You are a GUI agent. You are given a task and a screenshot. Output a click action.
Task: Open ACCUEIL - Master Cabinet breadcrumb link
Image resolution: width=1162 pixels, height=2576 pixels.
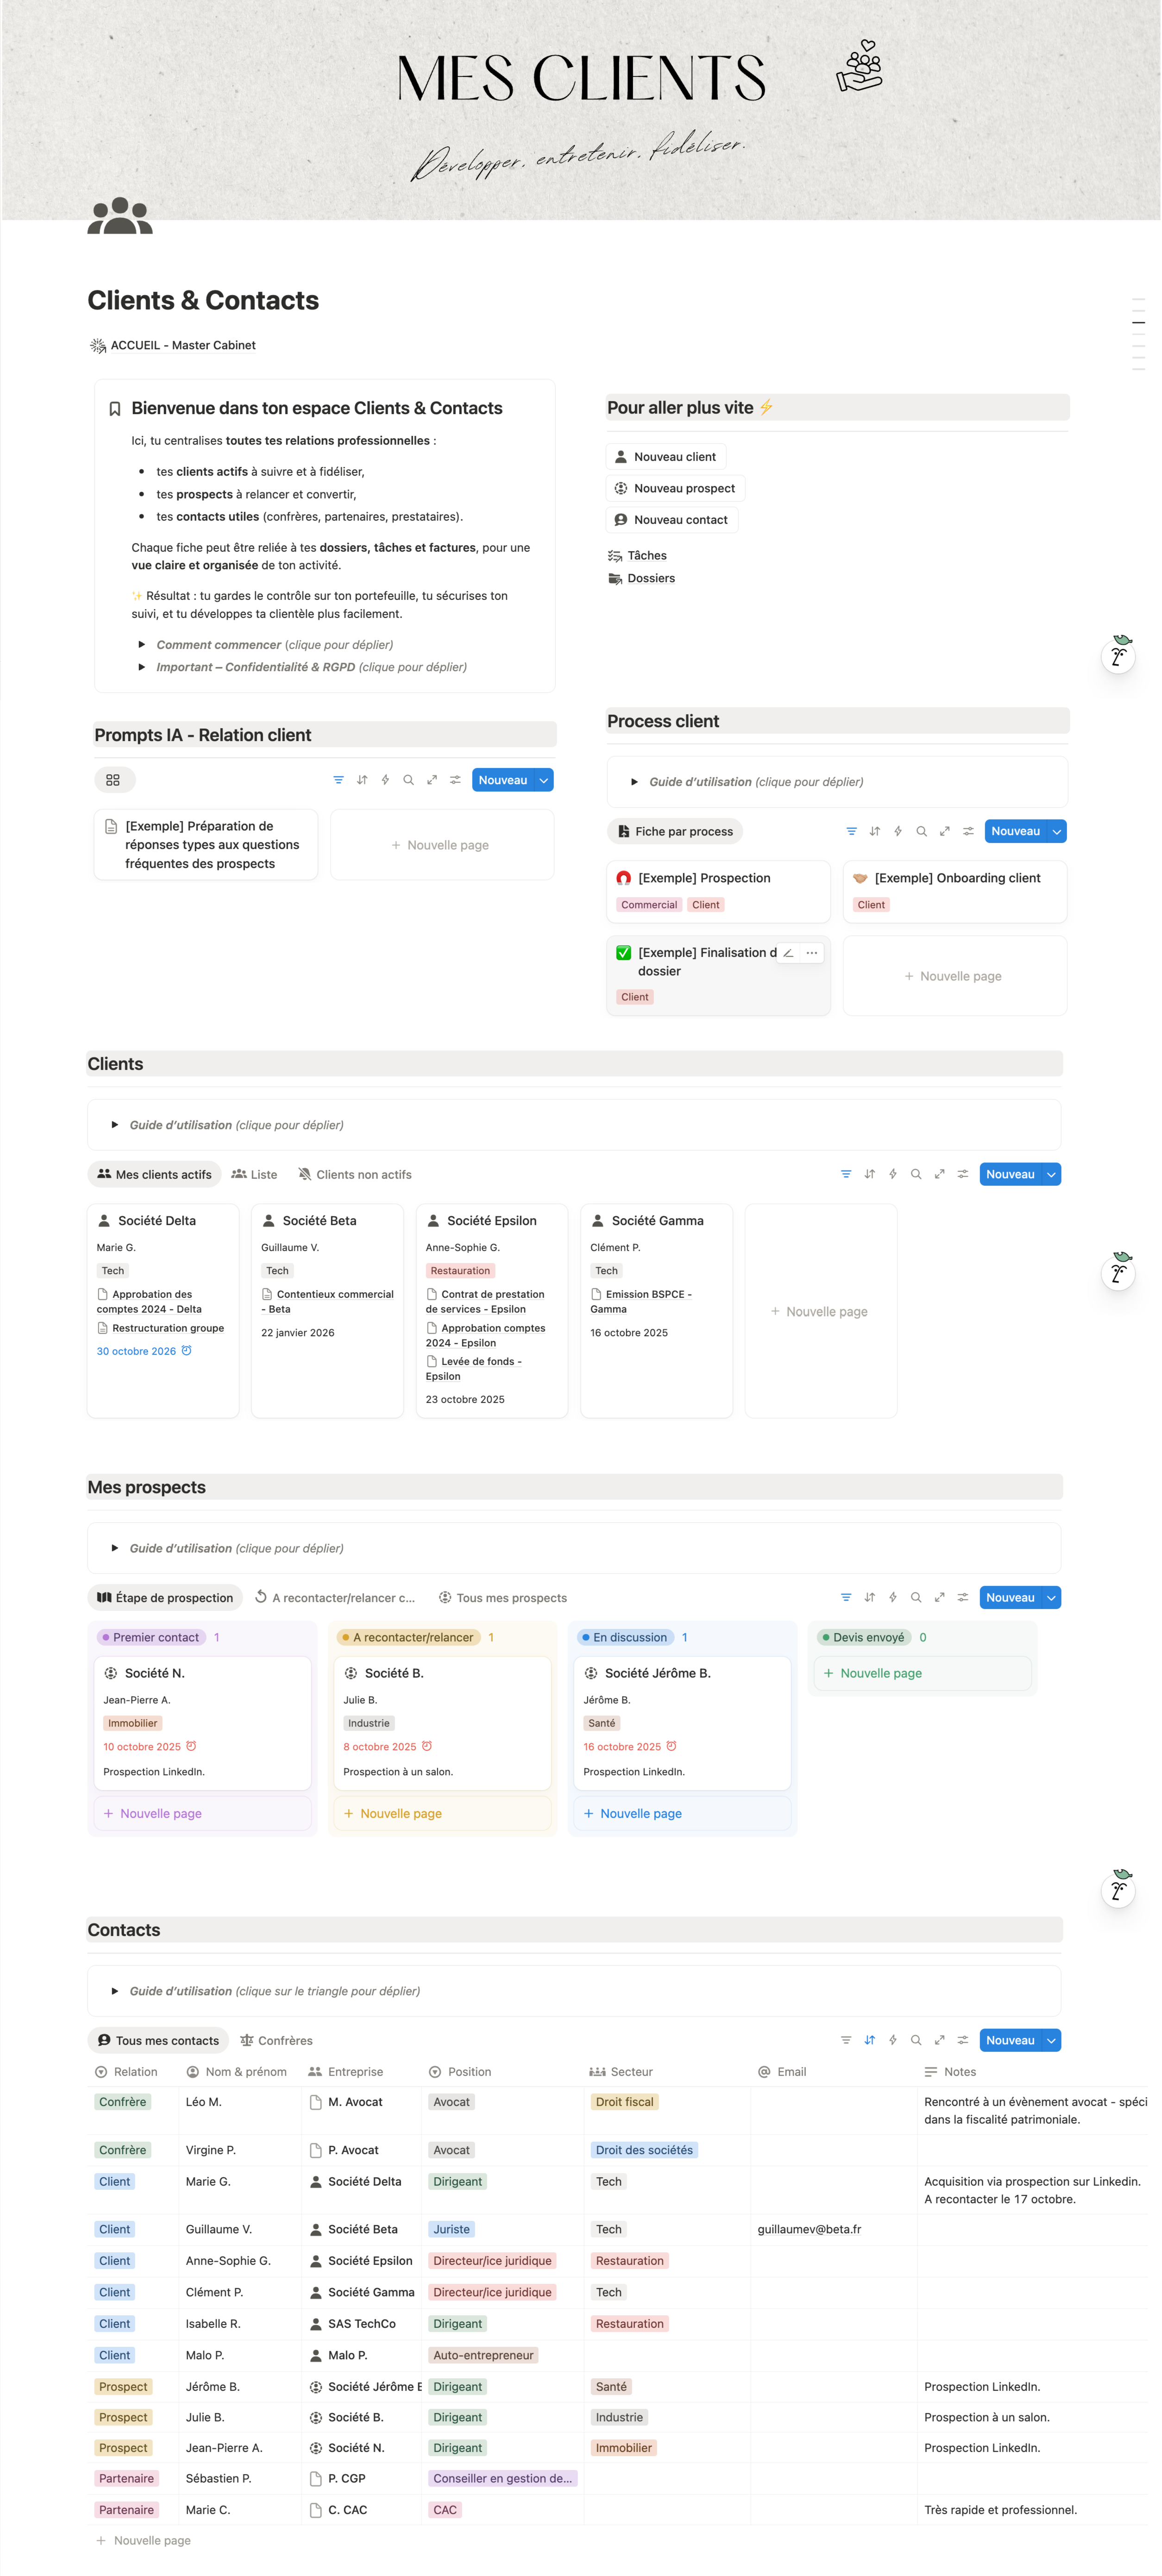[173, 345]
